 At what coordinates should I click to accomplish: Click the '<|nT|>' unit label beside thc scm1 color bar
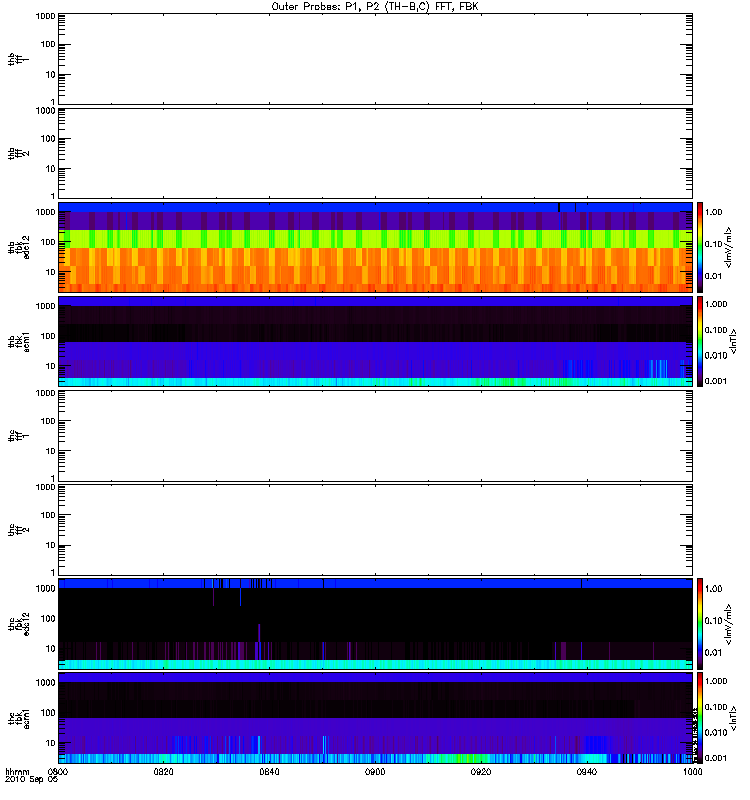tap(733, 718)
